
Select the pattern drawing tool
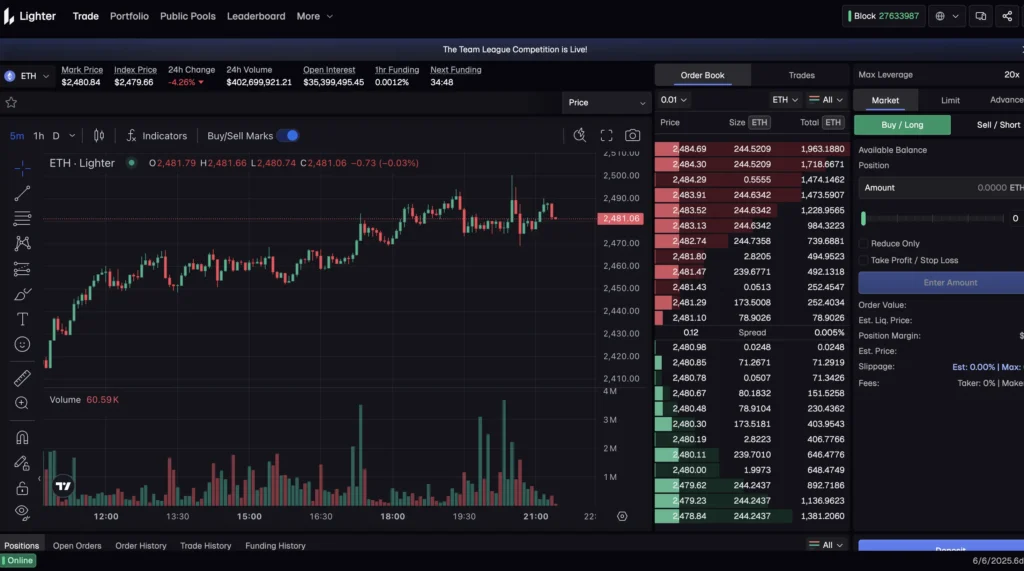[22, 244]
